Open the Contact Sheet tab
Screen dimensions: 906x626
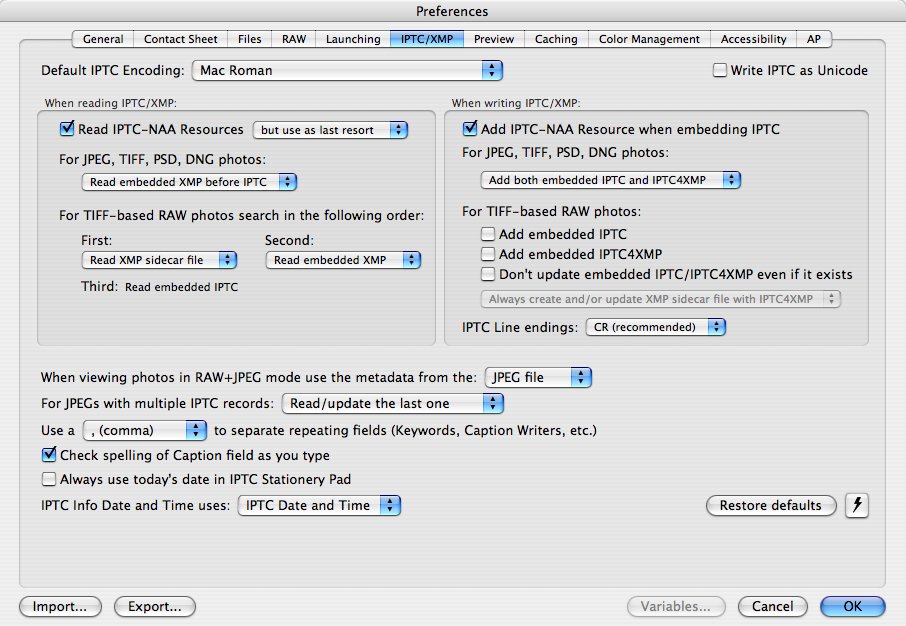tap(180, 39)
